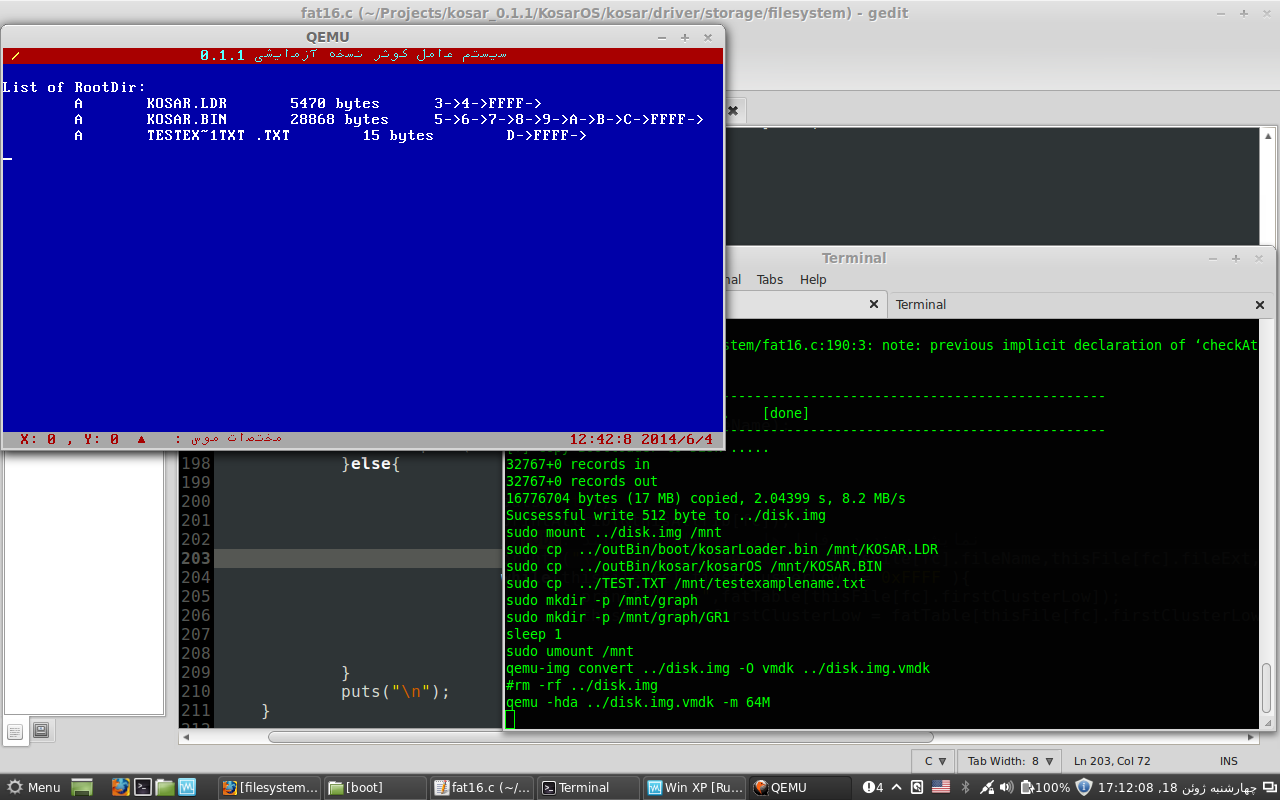
Task: Click the blue shield security tray icon
Action: coord(1084,787)
